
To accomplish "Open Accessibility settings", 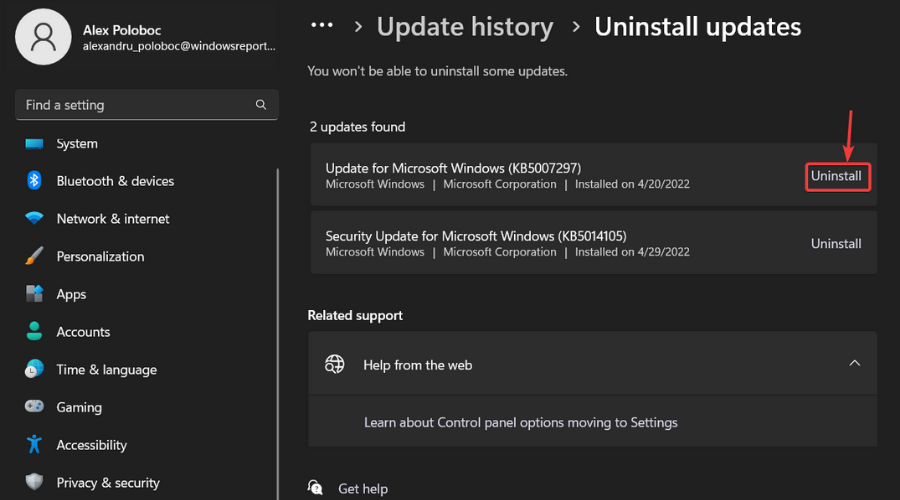I will 91,445.
